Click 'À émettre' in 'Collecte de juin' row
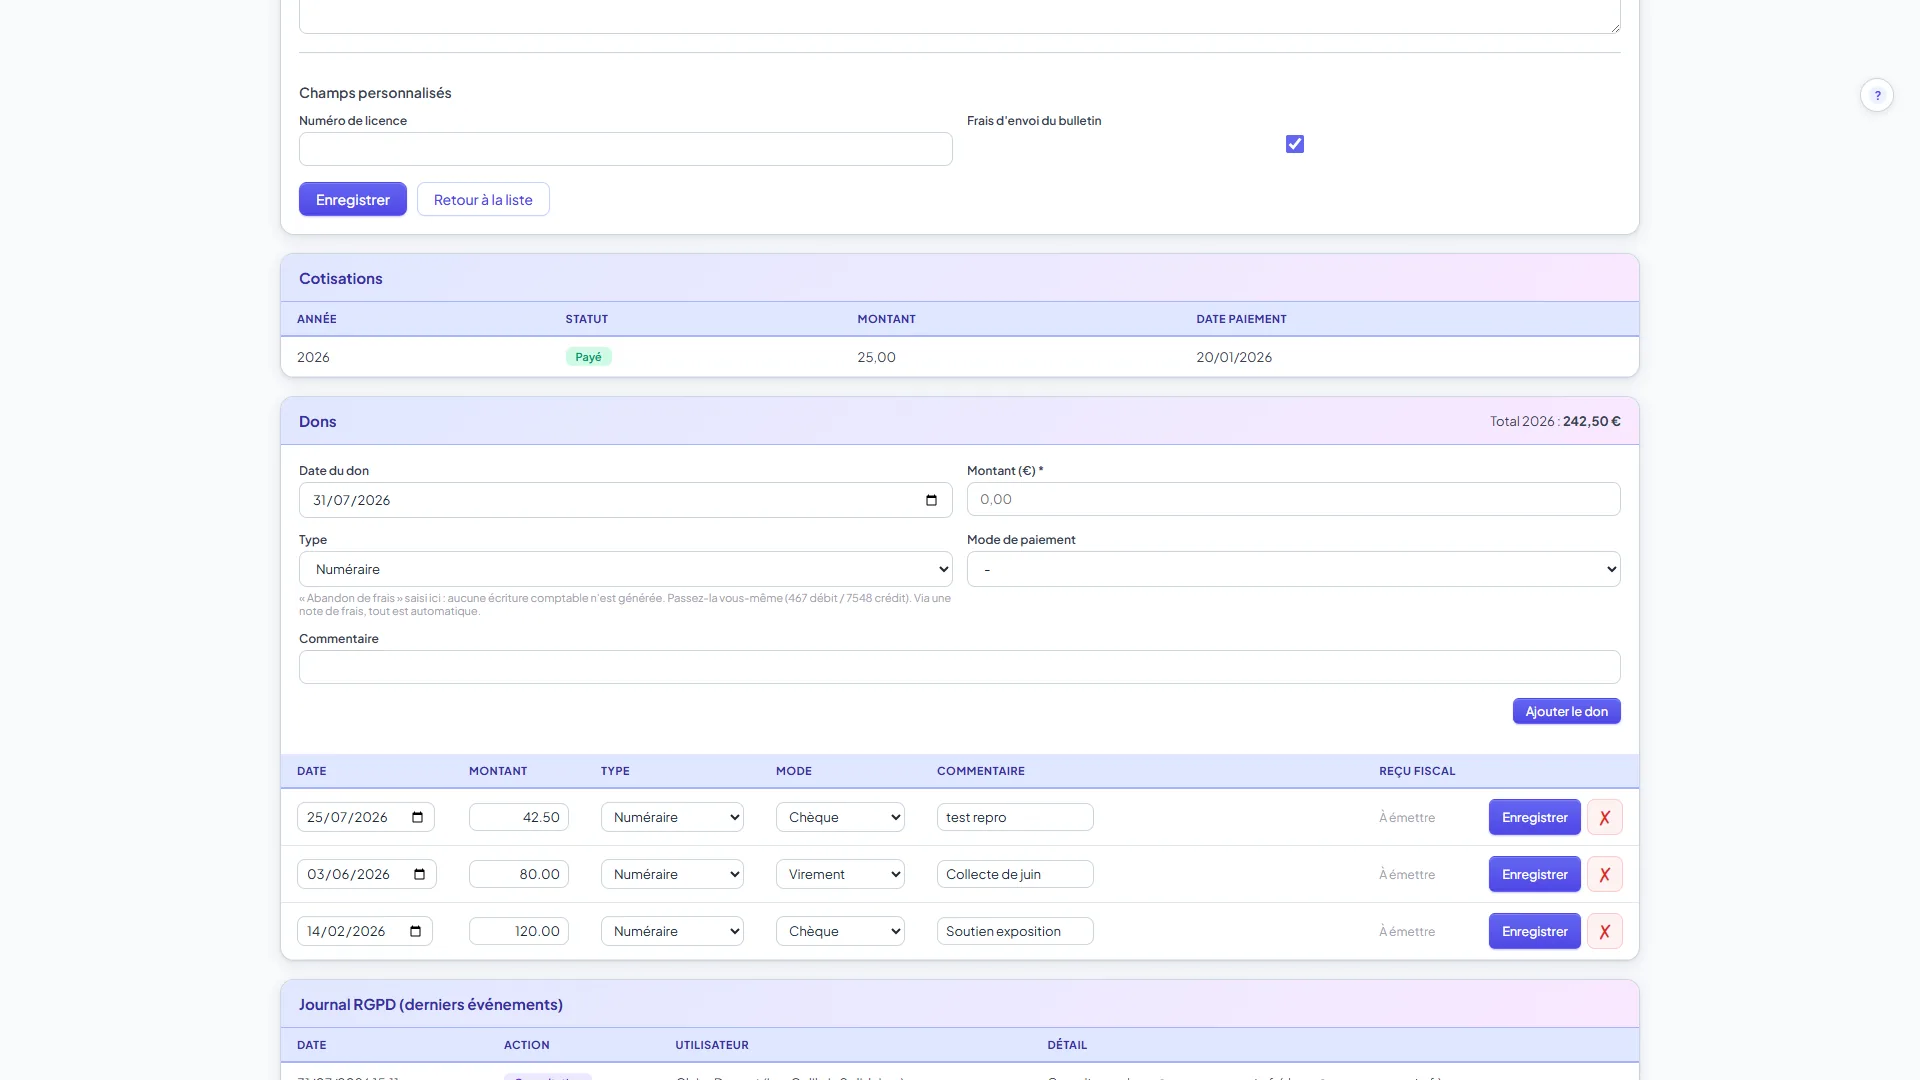Viewport: 1920px width, 1080px height. point(1406,874)
